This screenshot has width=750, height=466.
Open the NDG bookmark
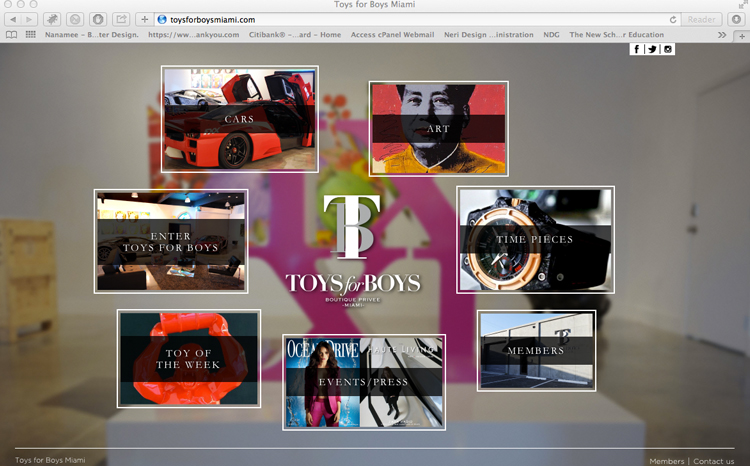(x=551, y=34)
